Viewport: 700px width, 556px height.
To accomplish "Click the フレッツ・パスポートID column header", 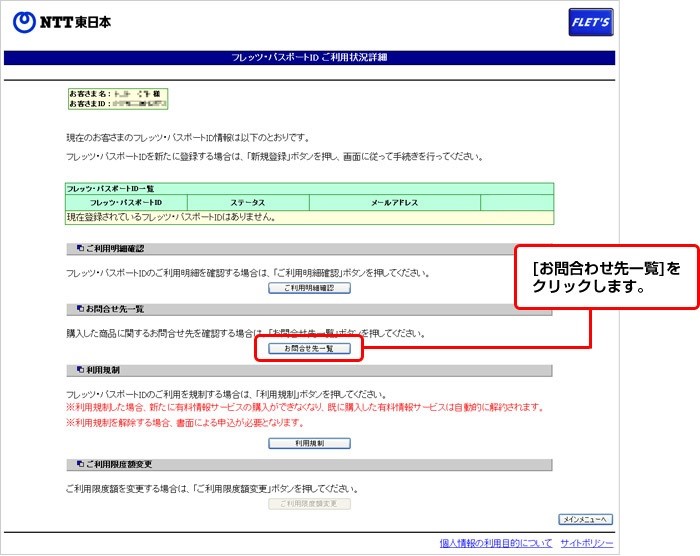I will pyautogui.click(x=126, y=203).
